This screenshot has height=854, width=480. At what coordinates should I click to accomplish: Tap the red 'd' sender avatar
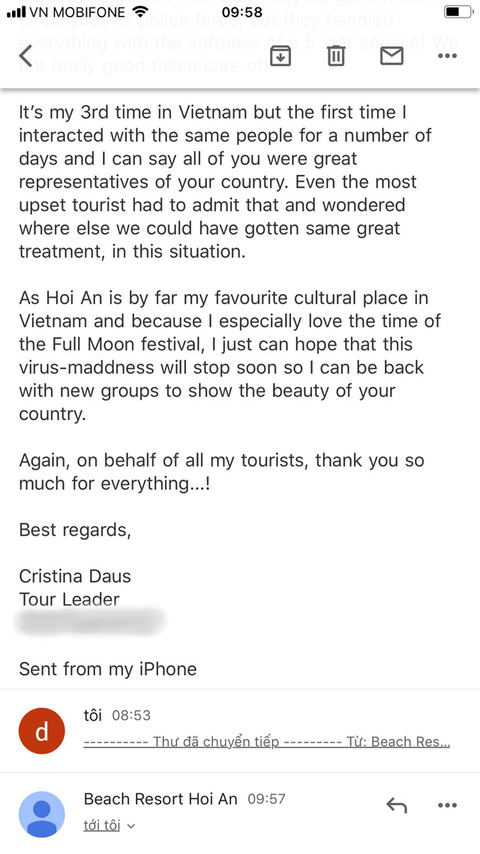point(42,730)
